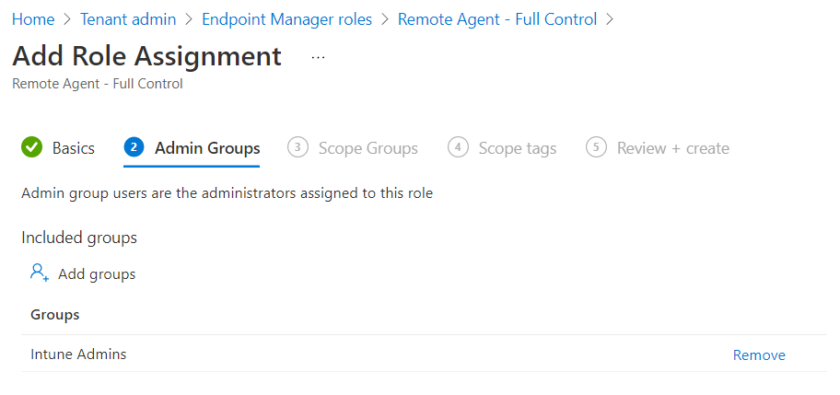Click the add-person icon beside Add groups
Image resolution: width=840 pixels, height=395 pixels.
[39, 273]
